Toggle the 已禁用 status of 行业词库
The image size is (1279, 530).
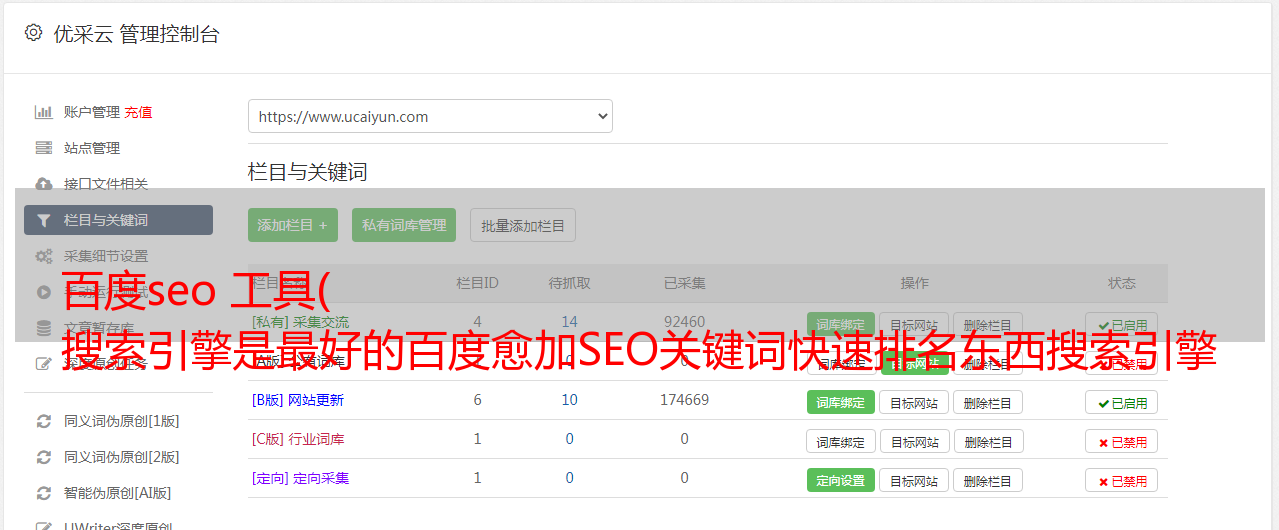click(x=1122, y=441)
